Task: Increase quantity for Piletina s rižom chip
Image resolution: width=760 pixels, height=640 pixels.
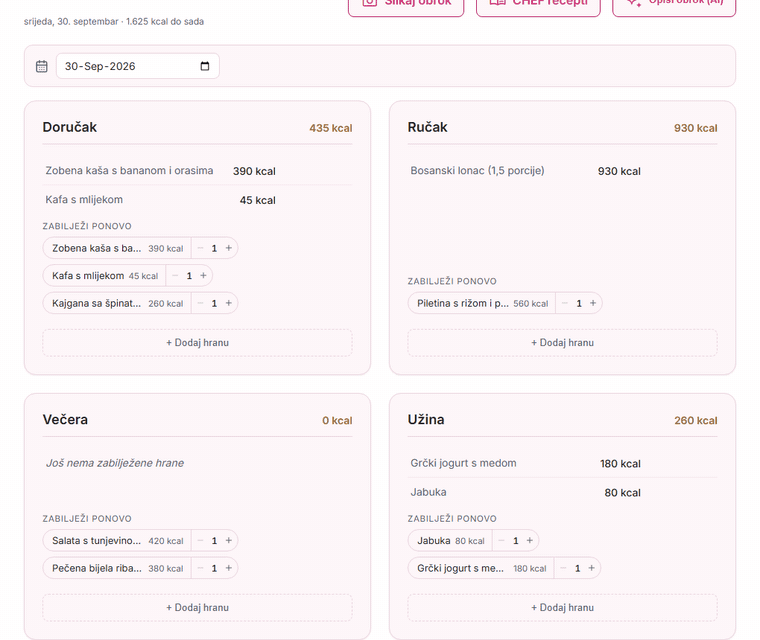Action: [593, 304]
